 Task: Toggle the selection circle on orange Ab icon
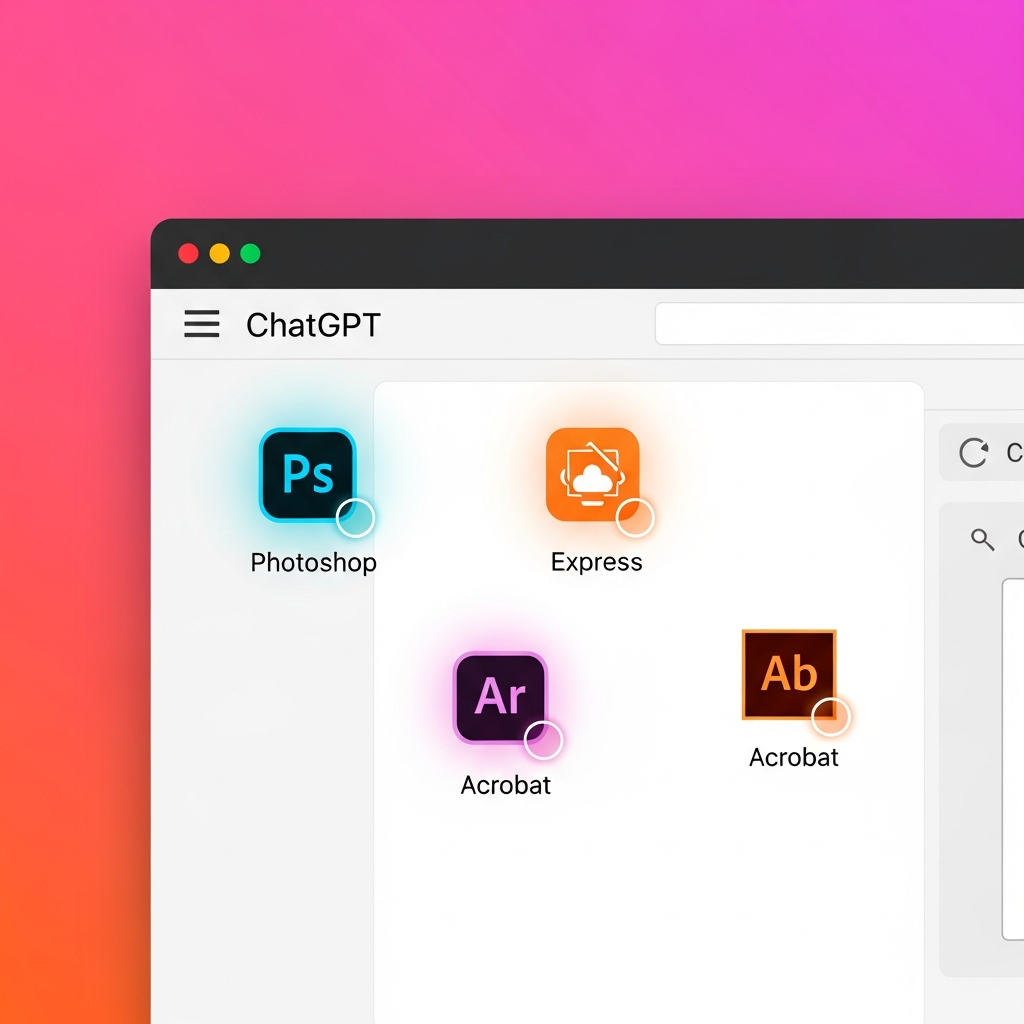tap(830, 716)
